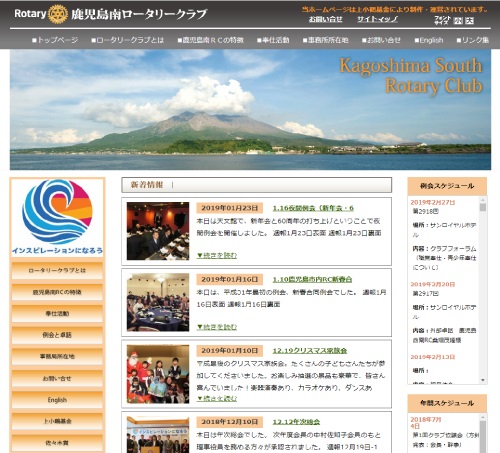The height and width of the screenshot is (453, 500).
Task: Expand 続きを読む for the Christmas party article
Action: 217,398
